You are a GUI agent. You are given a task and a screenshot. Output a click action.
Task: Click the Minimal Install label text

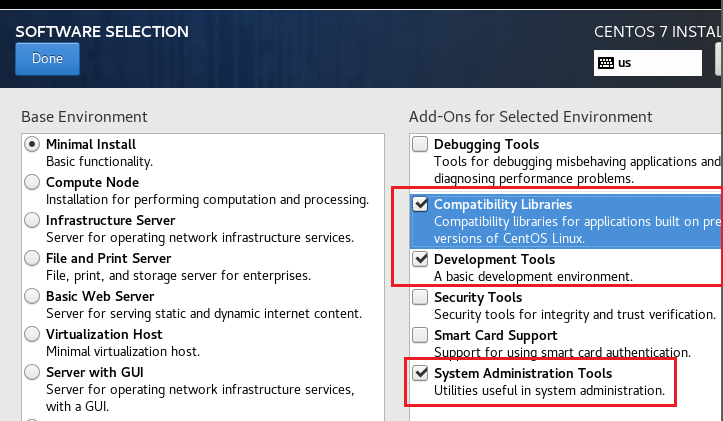point(91,144)
